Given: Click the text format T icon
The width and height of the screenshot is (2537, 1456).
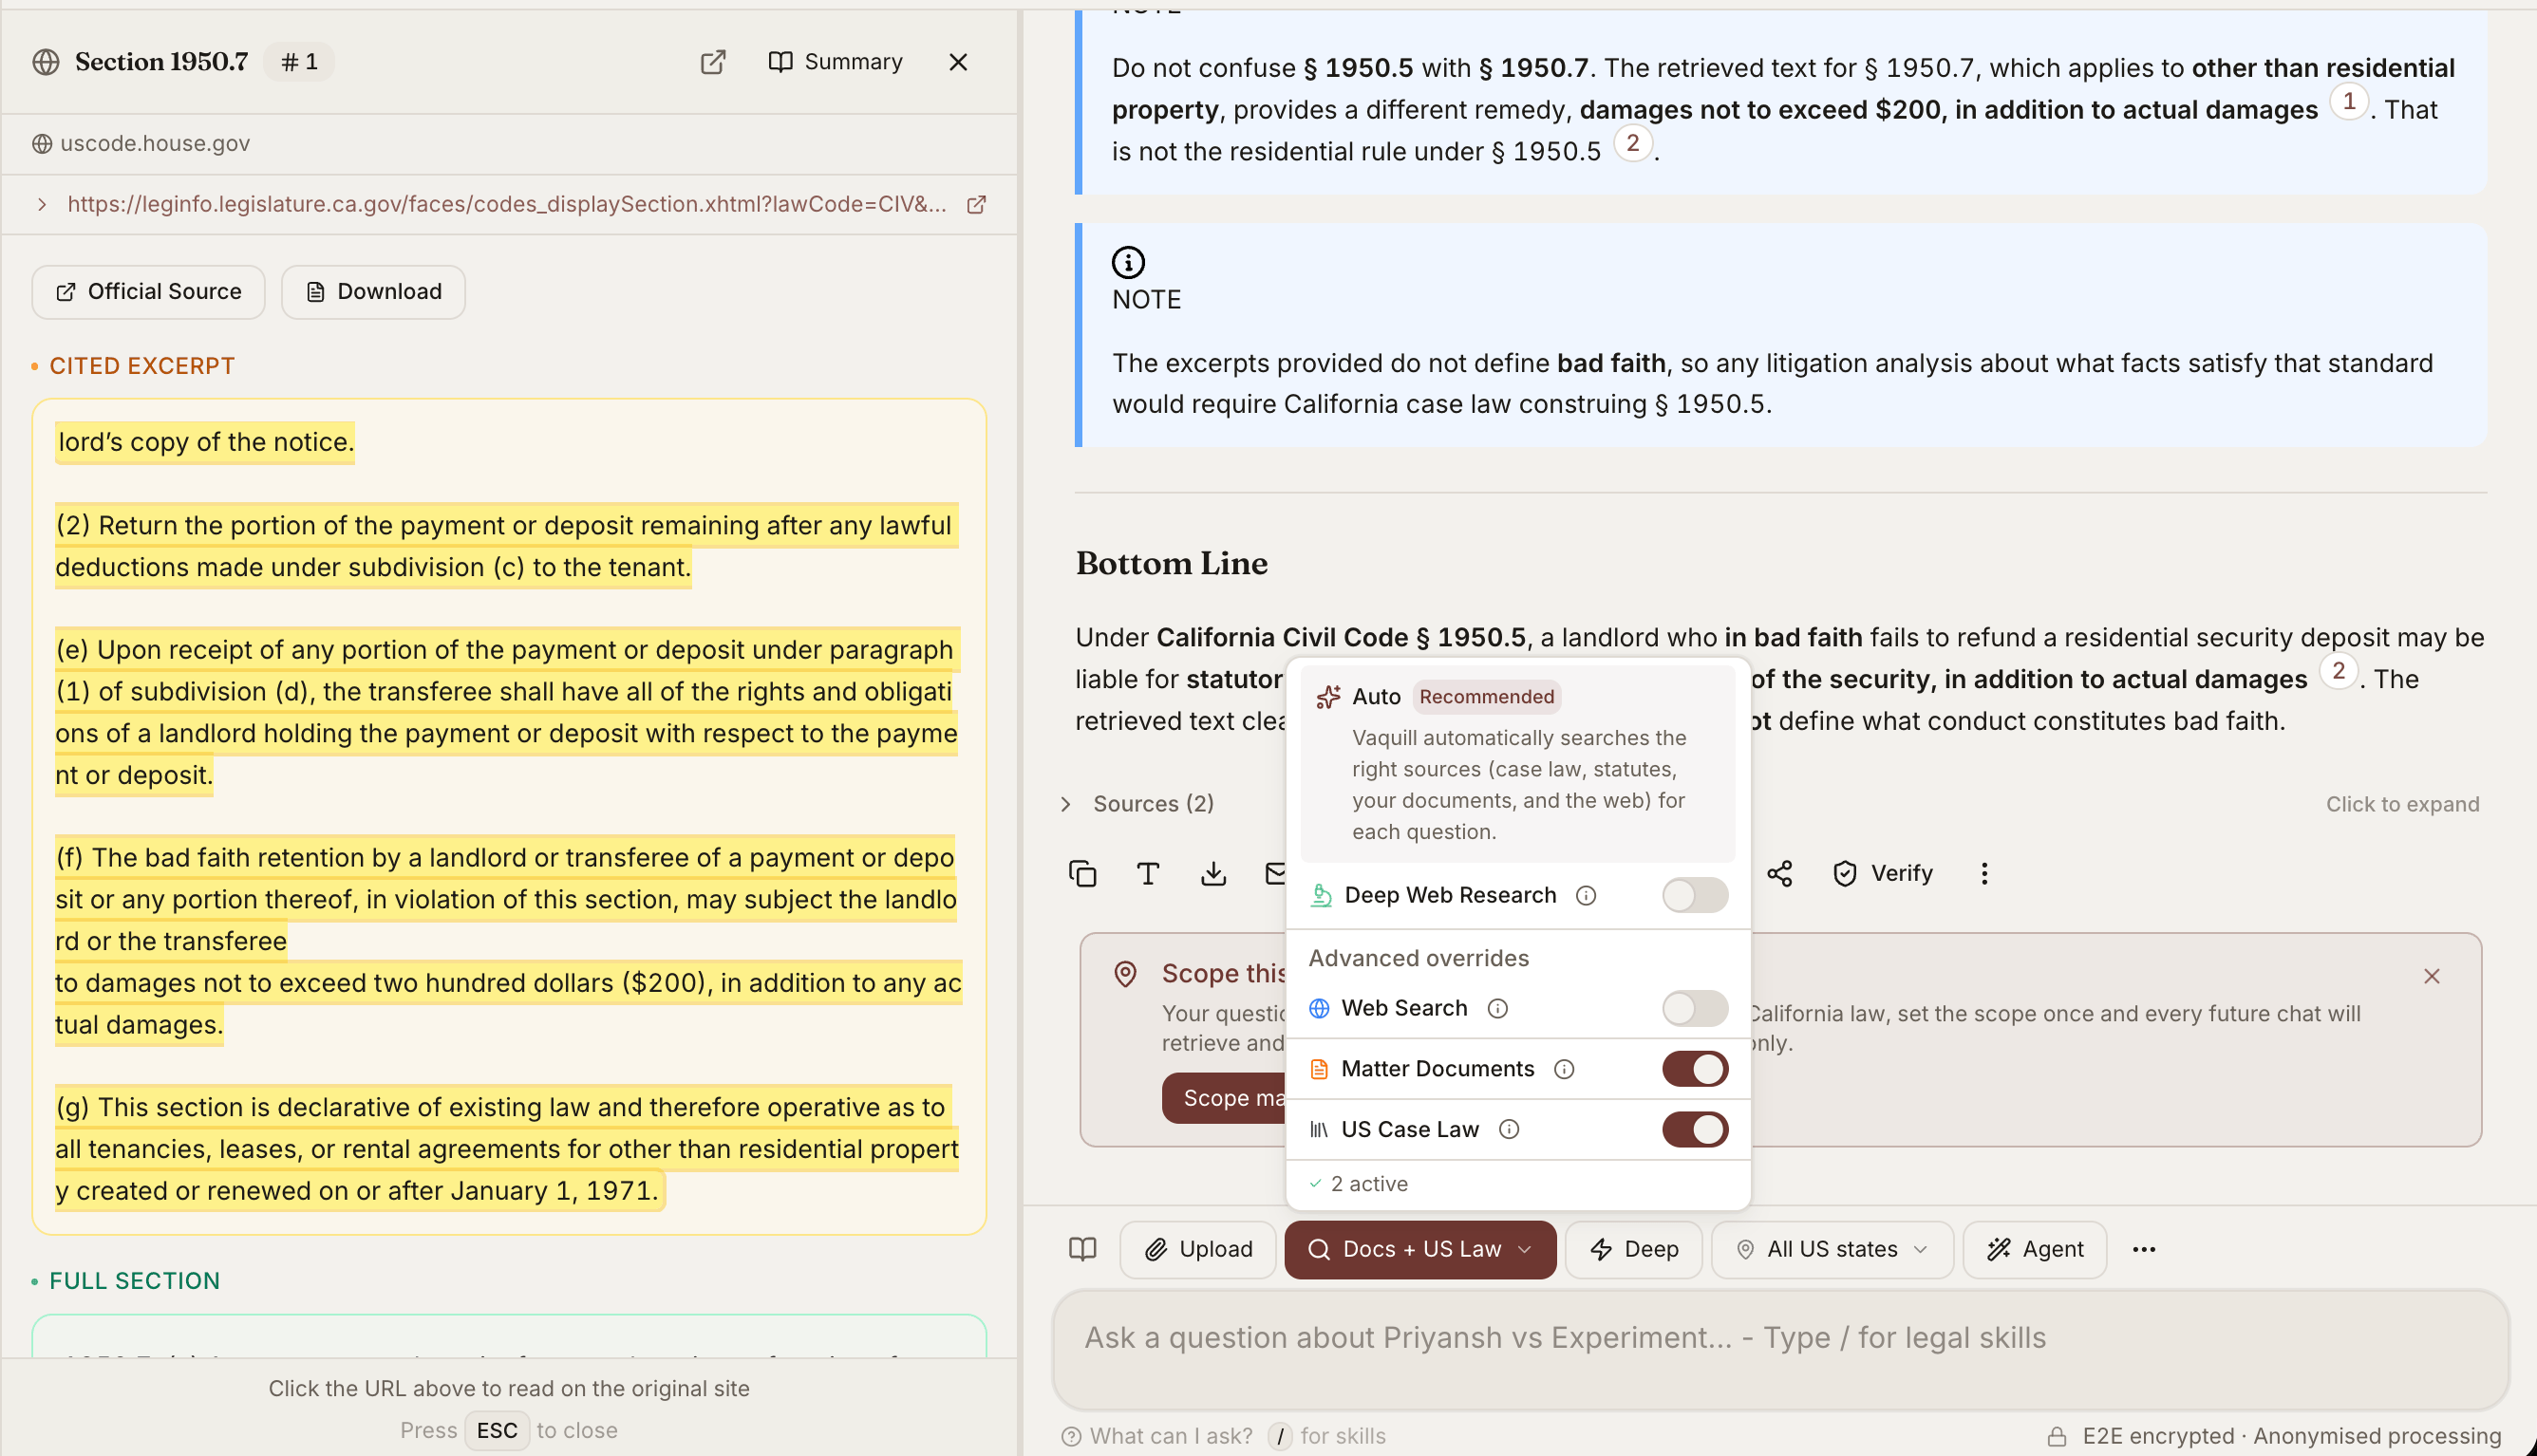Looking at the screenshot, I should 1148,873.
